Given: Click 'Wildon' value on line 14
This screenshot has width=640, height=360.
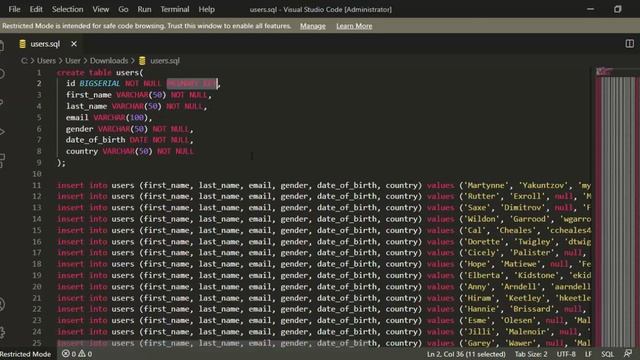Looking at the screenshot, I should pos(481,219).
